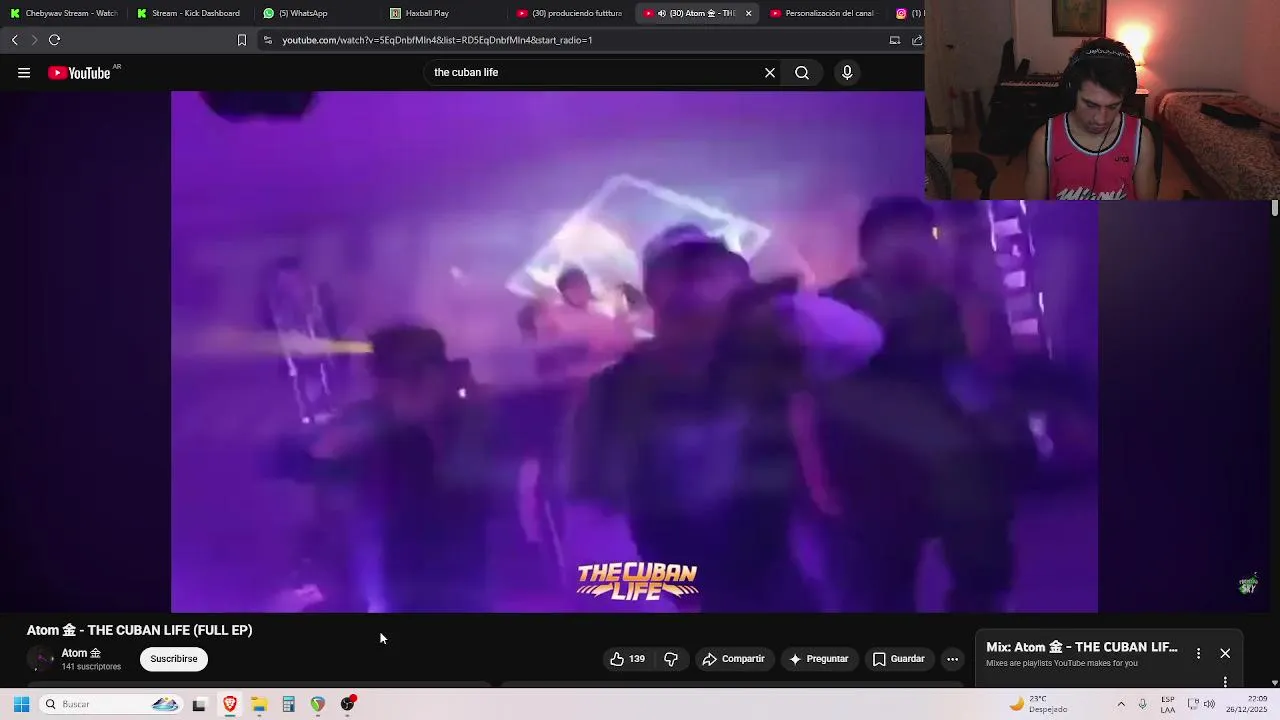Bookmark this page in the address bar
Viewport: 1280px width, 720px height.
click(x=241, y=40)
